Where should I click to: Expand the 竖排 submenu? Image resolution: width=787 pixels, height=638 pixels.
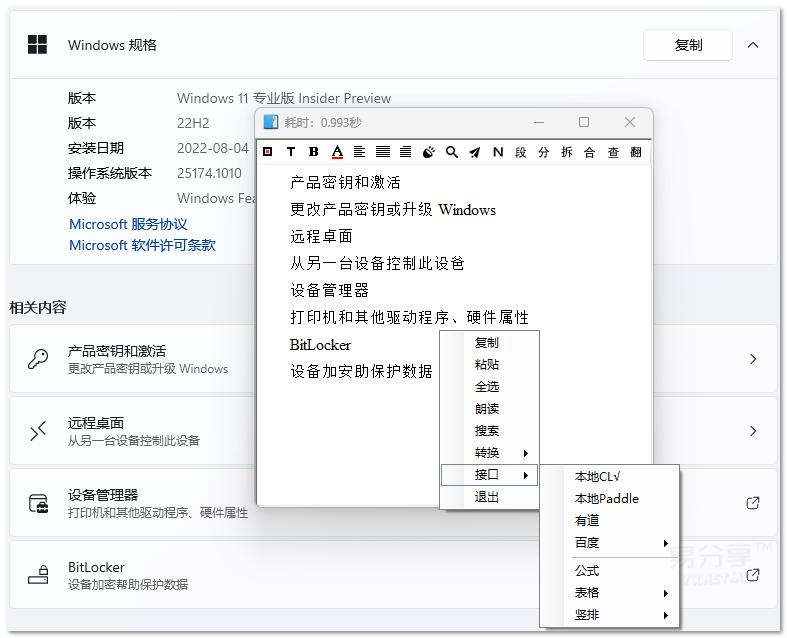609,615
